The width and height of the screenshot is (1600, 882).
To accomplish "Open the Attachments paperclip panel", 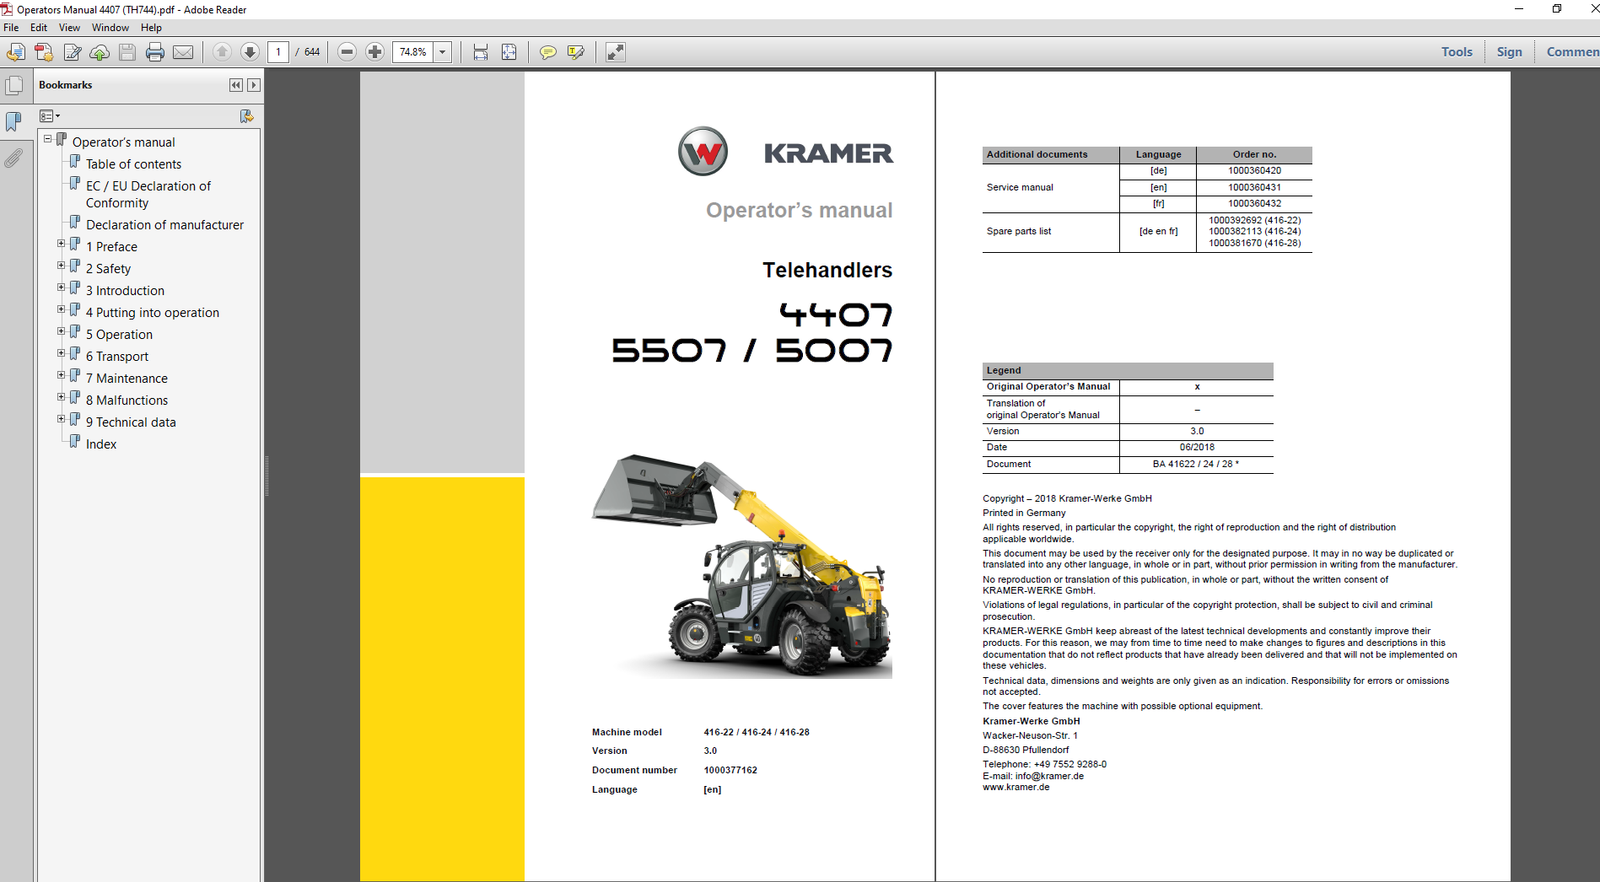I will 14,158.
